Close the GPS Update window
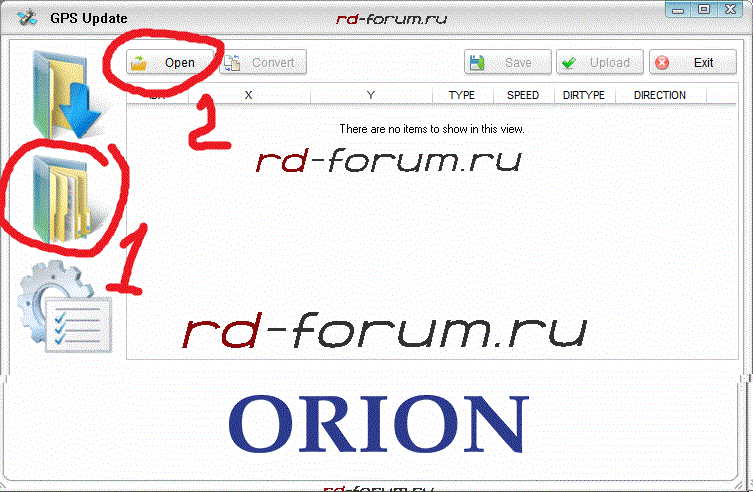 tap(729, 10)
